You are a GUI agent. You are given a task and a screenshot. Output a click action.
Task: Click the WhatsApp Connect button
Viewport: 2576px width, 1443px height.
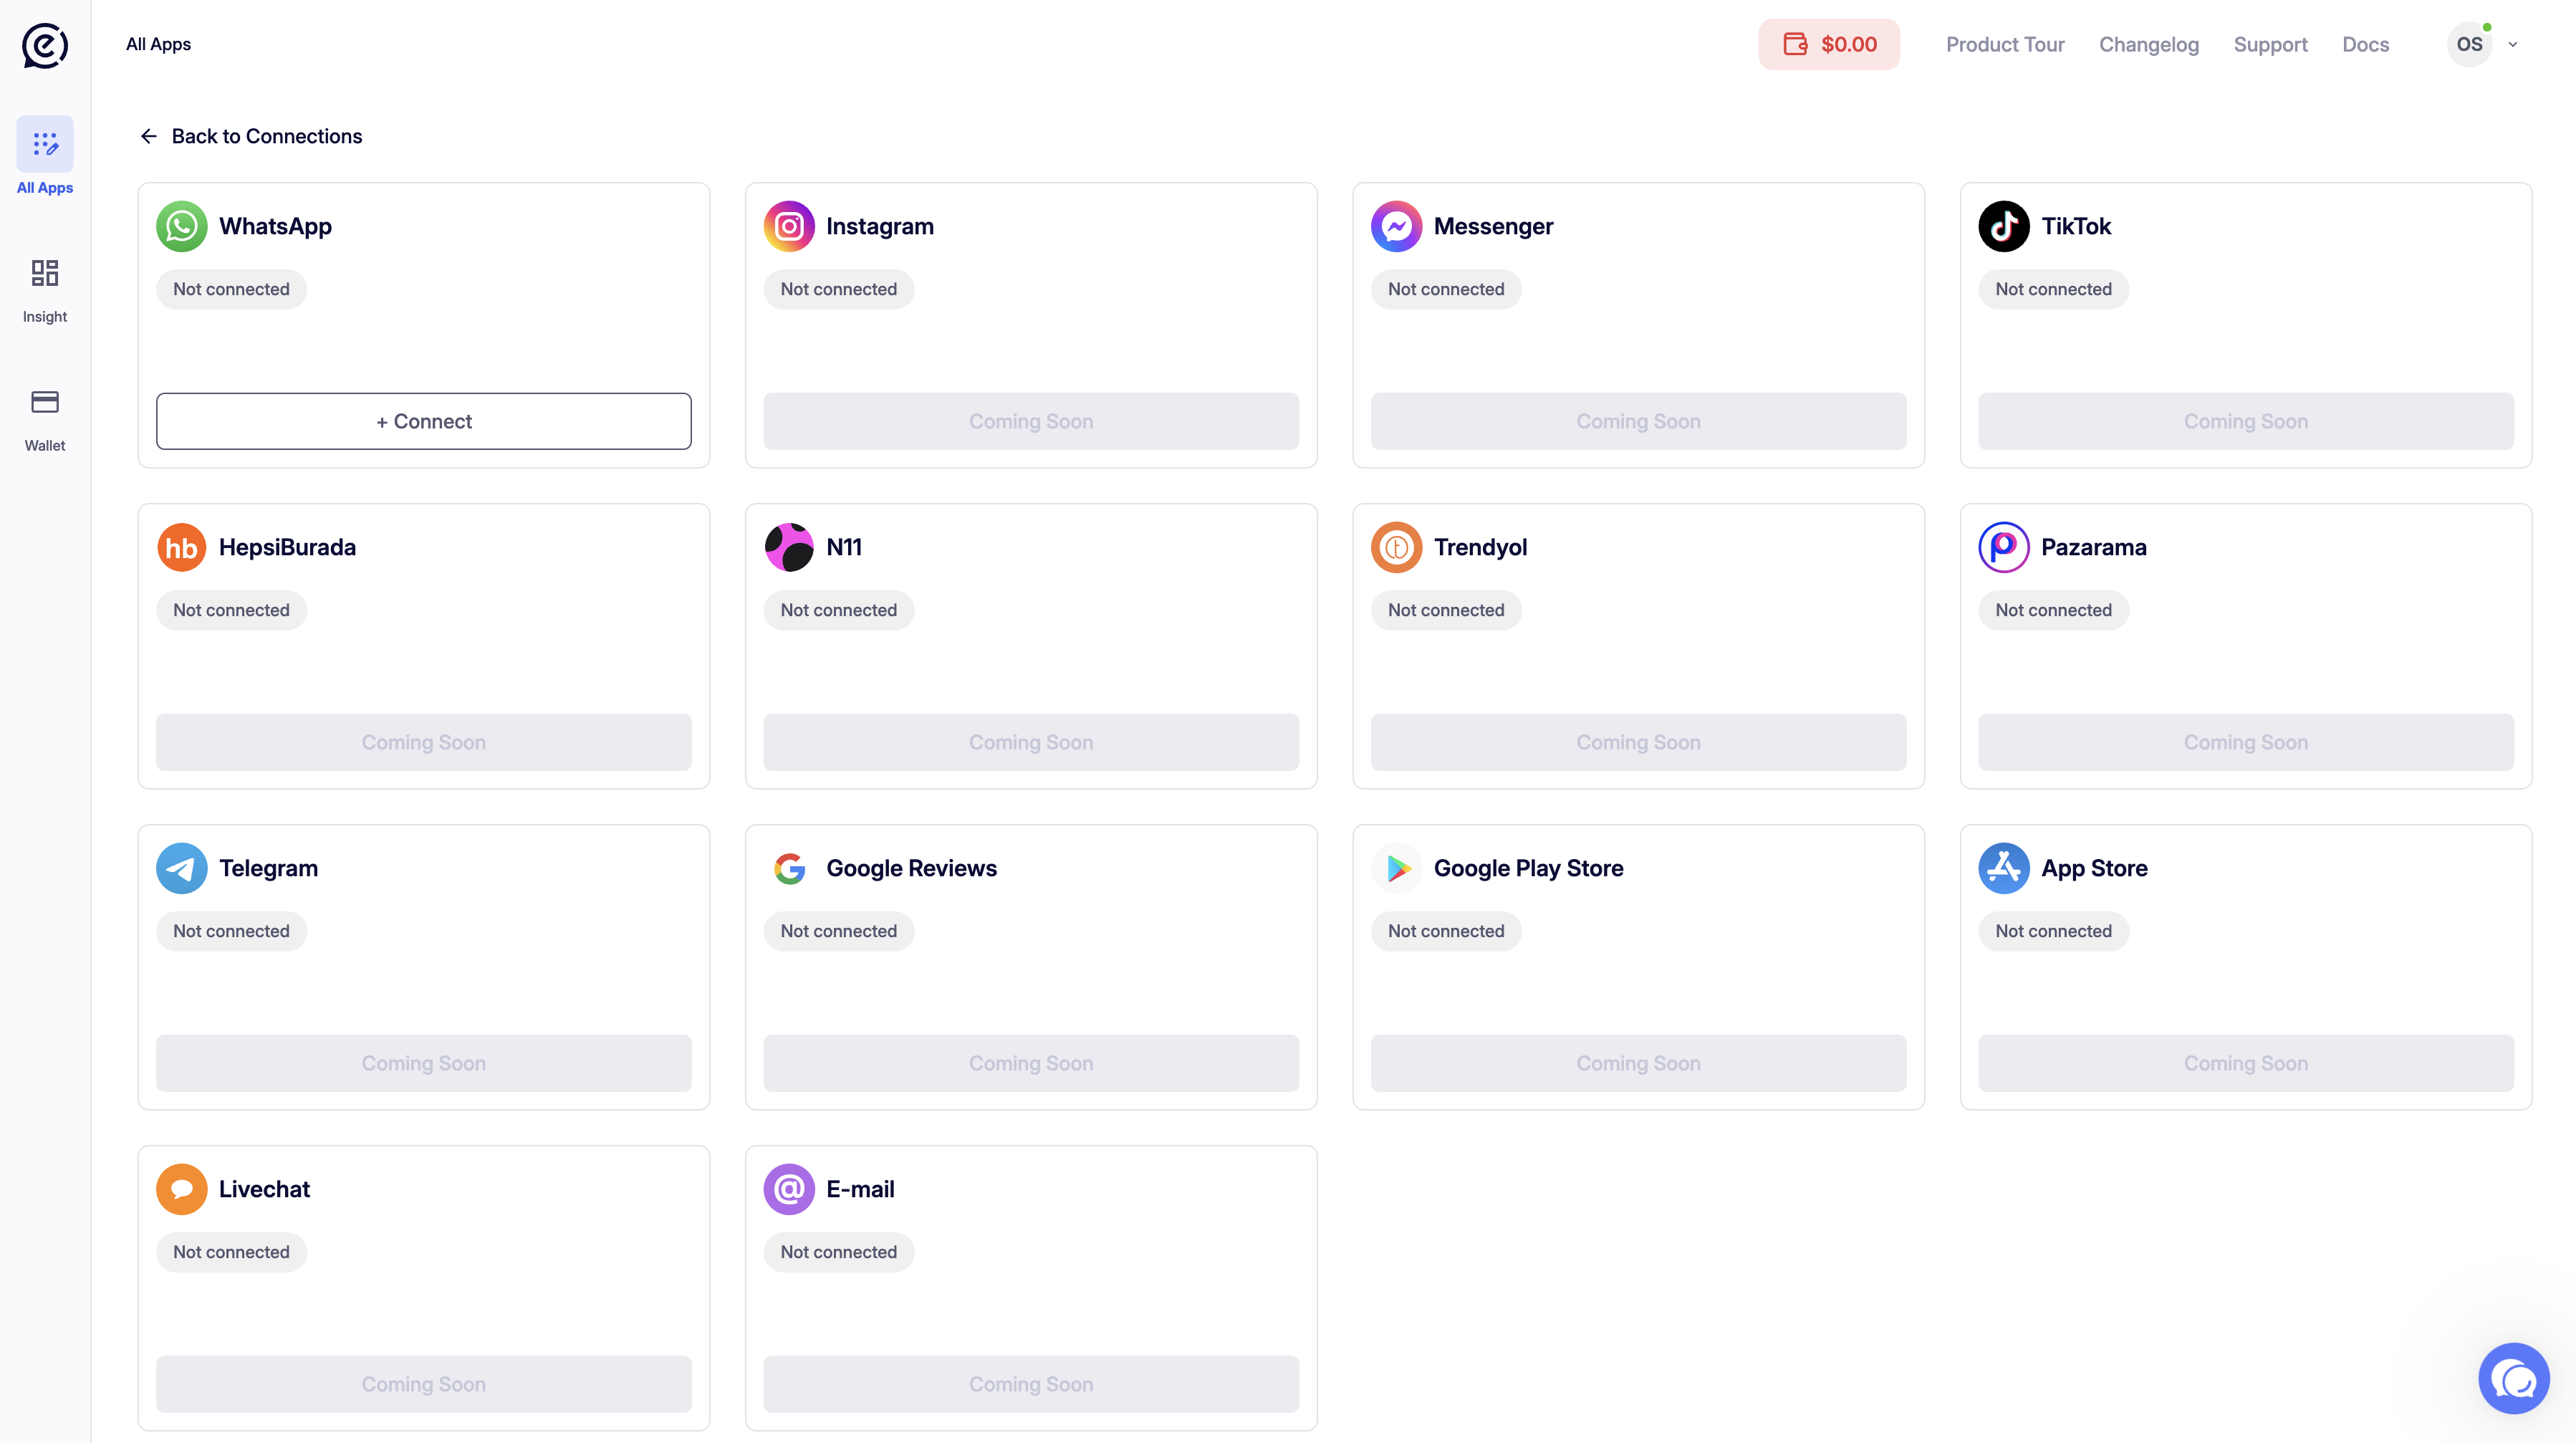[424, 421]
